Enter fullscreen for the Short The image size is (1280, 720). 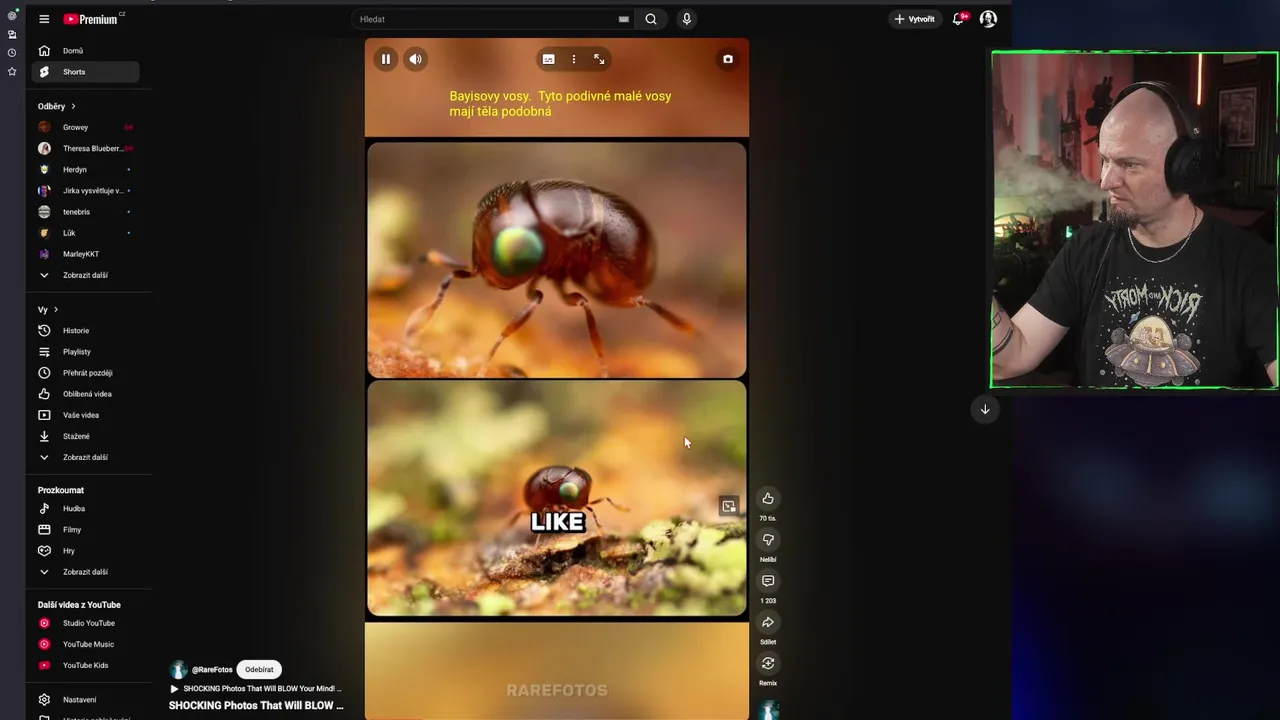(x=599, y=59)
